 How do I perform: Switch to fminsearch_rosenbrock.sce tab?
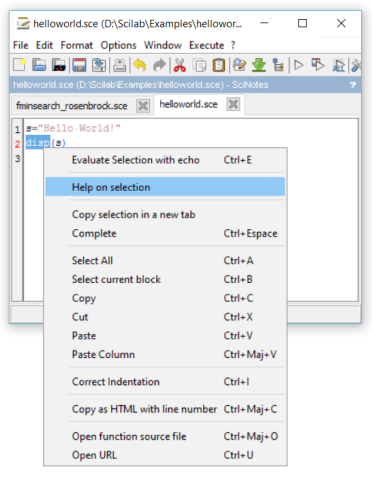pos(72,106)
